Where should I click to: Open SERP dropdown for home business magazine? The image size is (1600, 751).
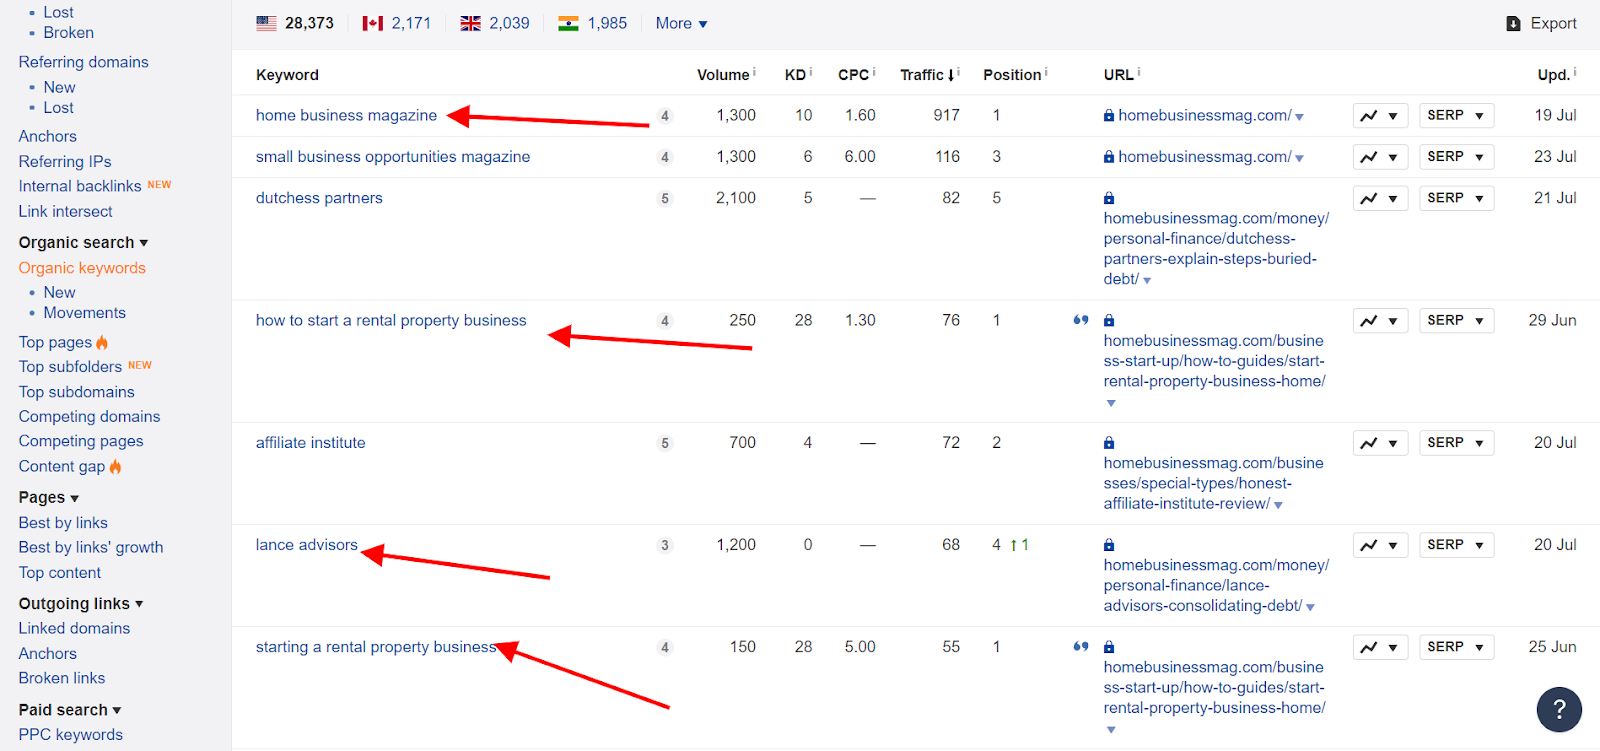1457,116
